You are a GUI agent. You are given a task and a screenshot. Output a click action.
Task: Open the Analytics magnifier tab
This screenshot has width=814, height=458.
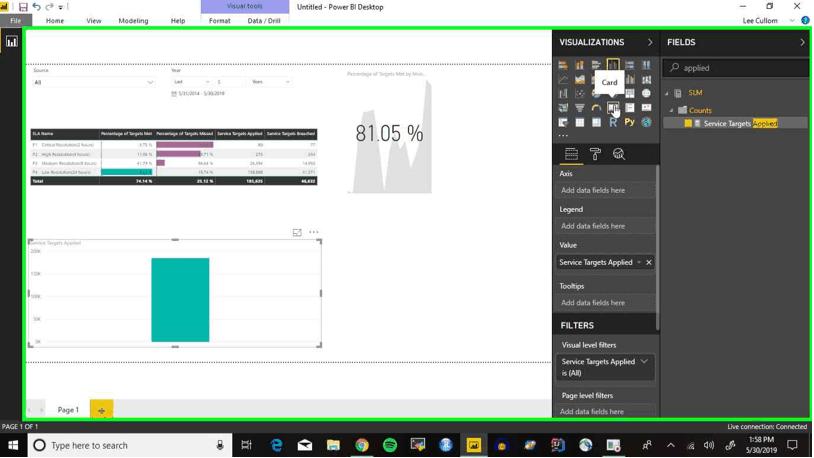(618, 154)
